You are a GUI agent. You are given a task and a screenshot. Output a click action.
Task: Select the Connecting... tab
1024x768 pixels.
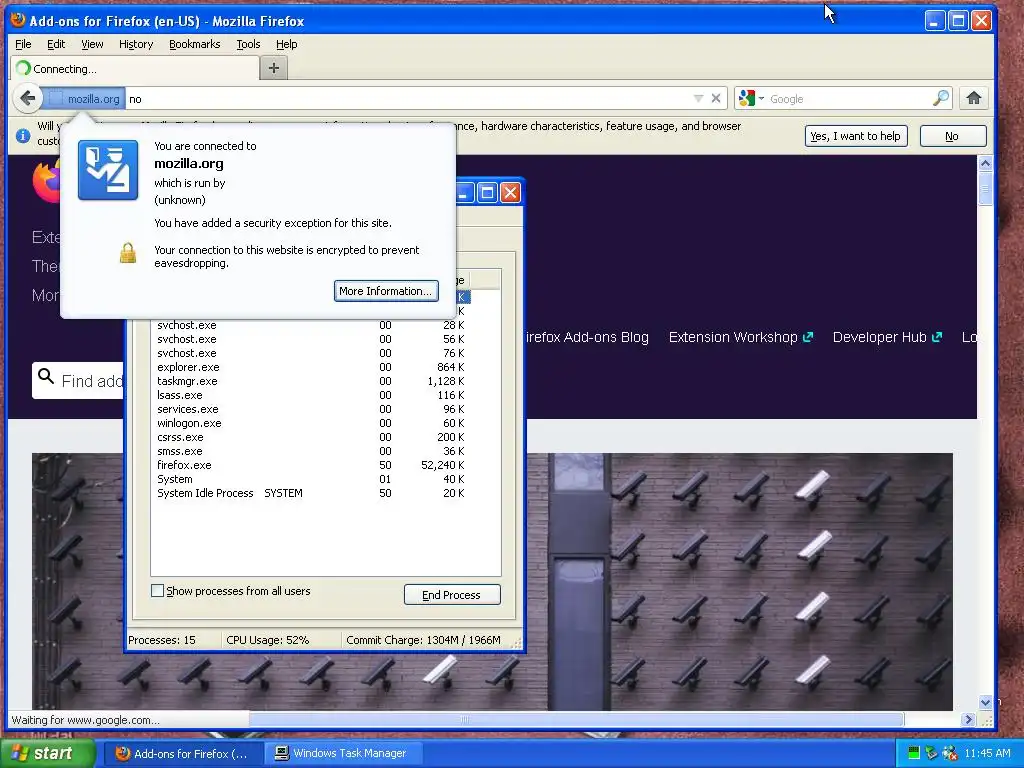pos(135,69)
